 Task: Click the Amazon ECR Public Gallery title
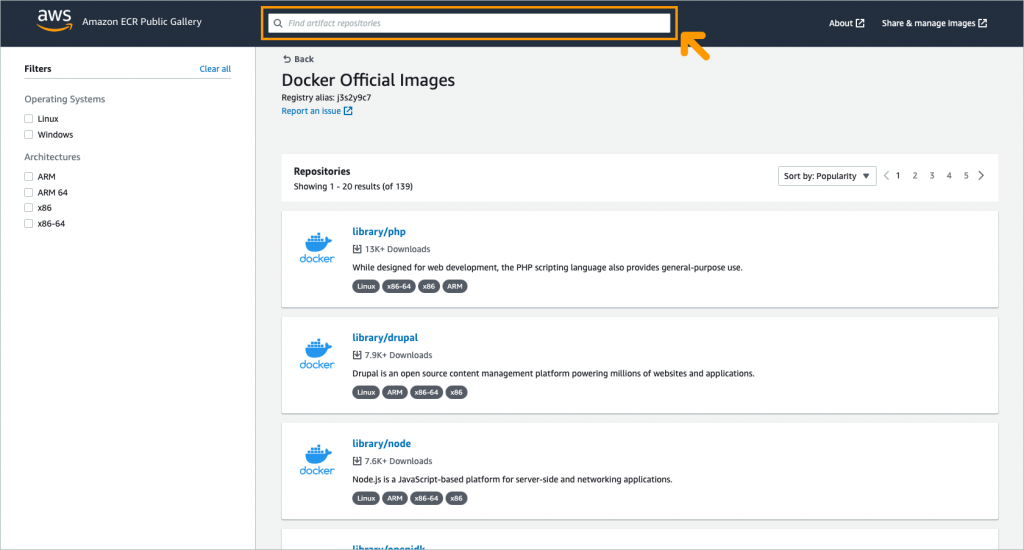[142, 22]
